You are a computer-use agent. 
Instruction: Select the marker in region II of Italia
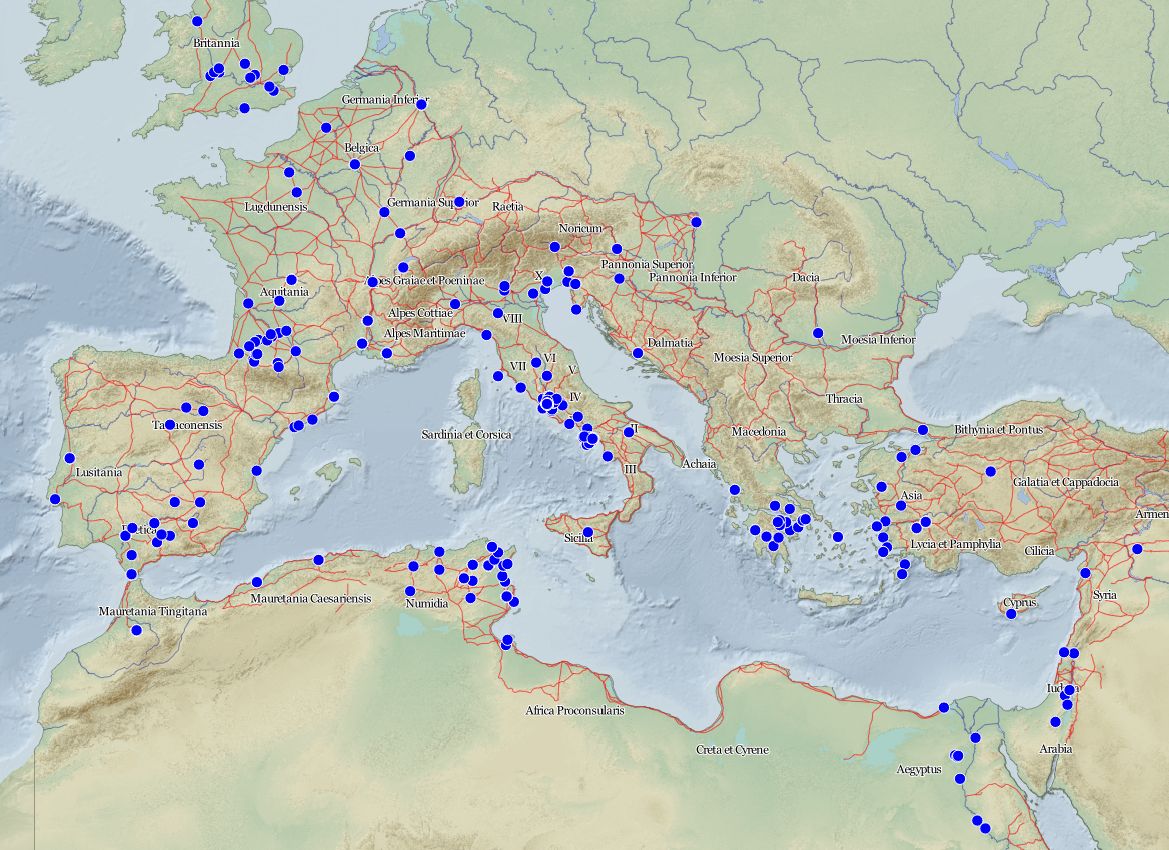click(x=629, y=432)
